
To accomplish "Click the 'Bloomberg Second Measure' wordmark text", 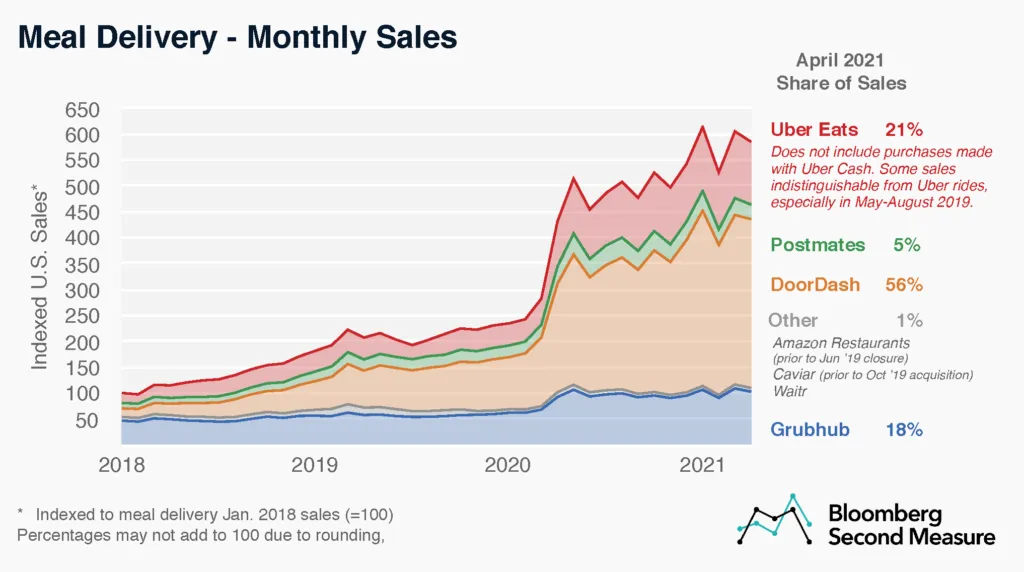I will (x=912, y=525).
